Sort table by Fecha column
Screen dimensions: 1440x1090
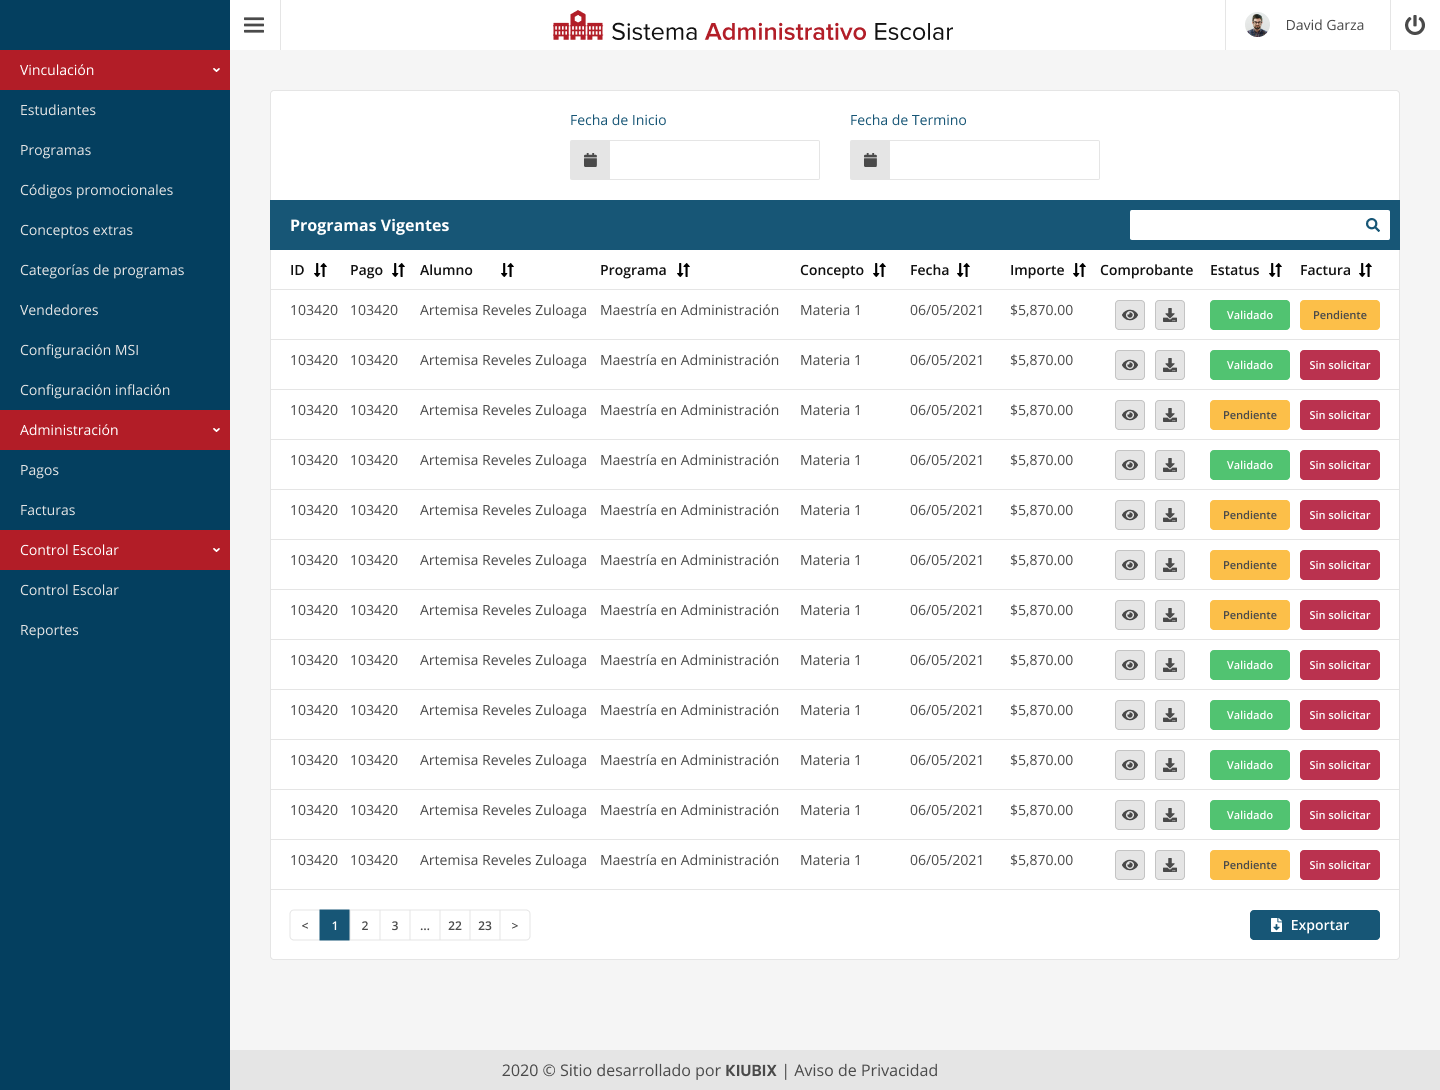963,270
